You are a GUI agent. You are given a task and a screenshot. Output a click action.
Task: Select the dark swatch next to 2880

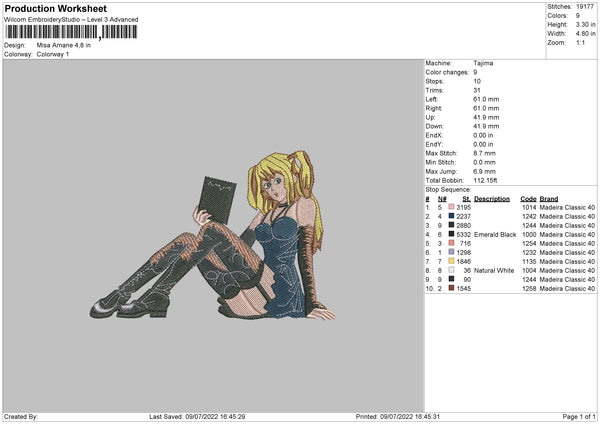[x=451, y=225]
